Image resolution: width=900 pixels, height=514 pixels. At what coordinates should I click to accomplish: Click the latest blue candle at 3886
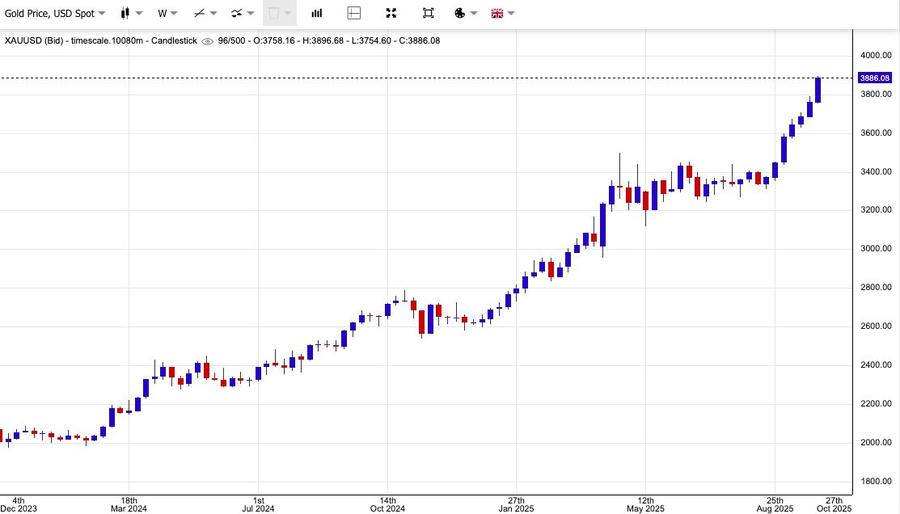click(x=818, y=90)
